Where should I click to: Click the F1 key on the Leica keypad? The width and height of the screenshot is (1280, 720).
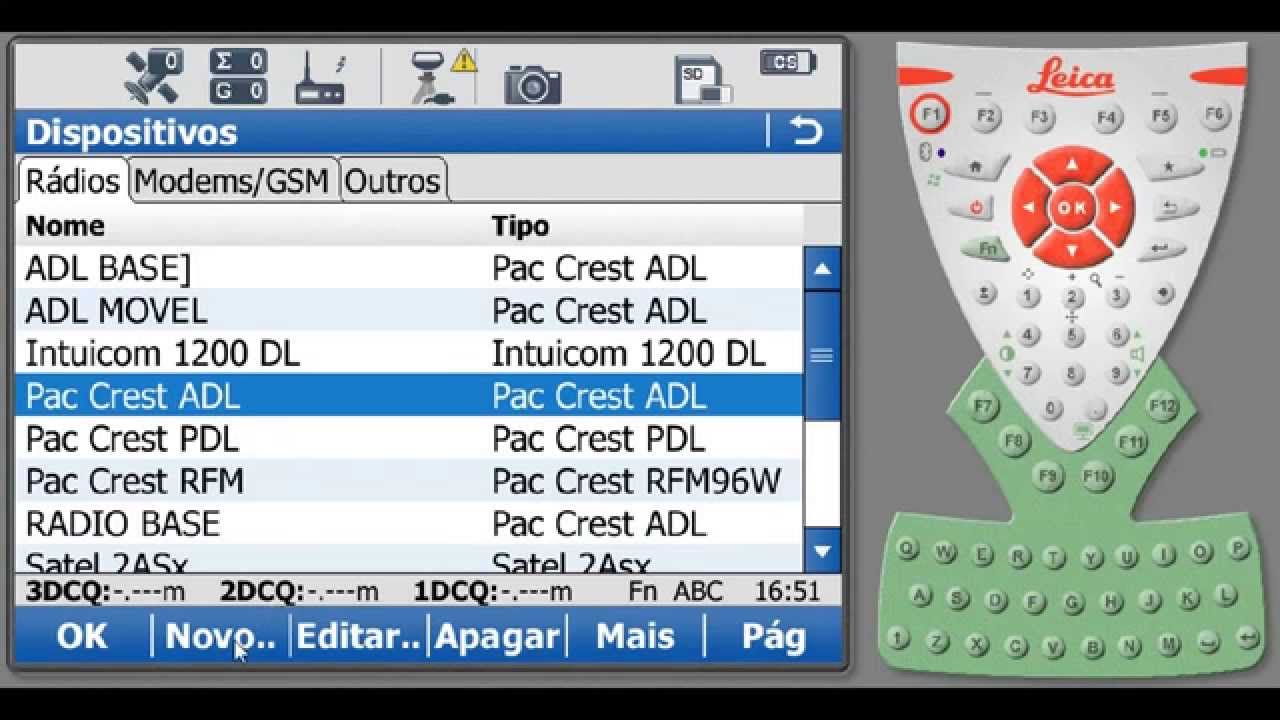click(x=931, y=114)
